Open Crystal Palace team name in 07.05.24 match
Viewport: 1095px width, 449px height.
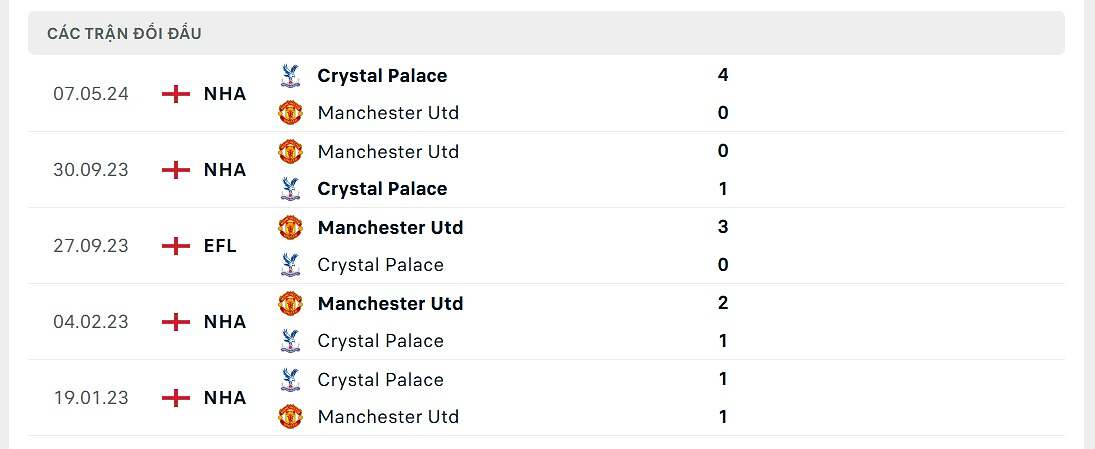pos(382,76)
